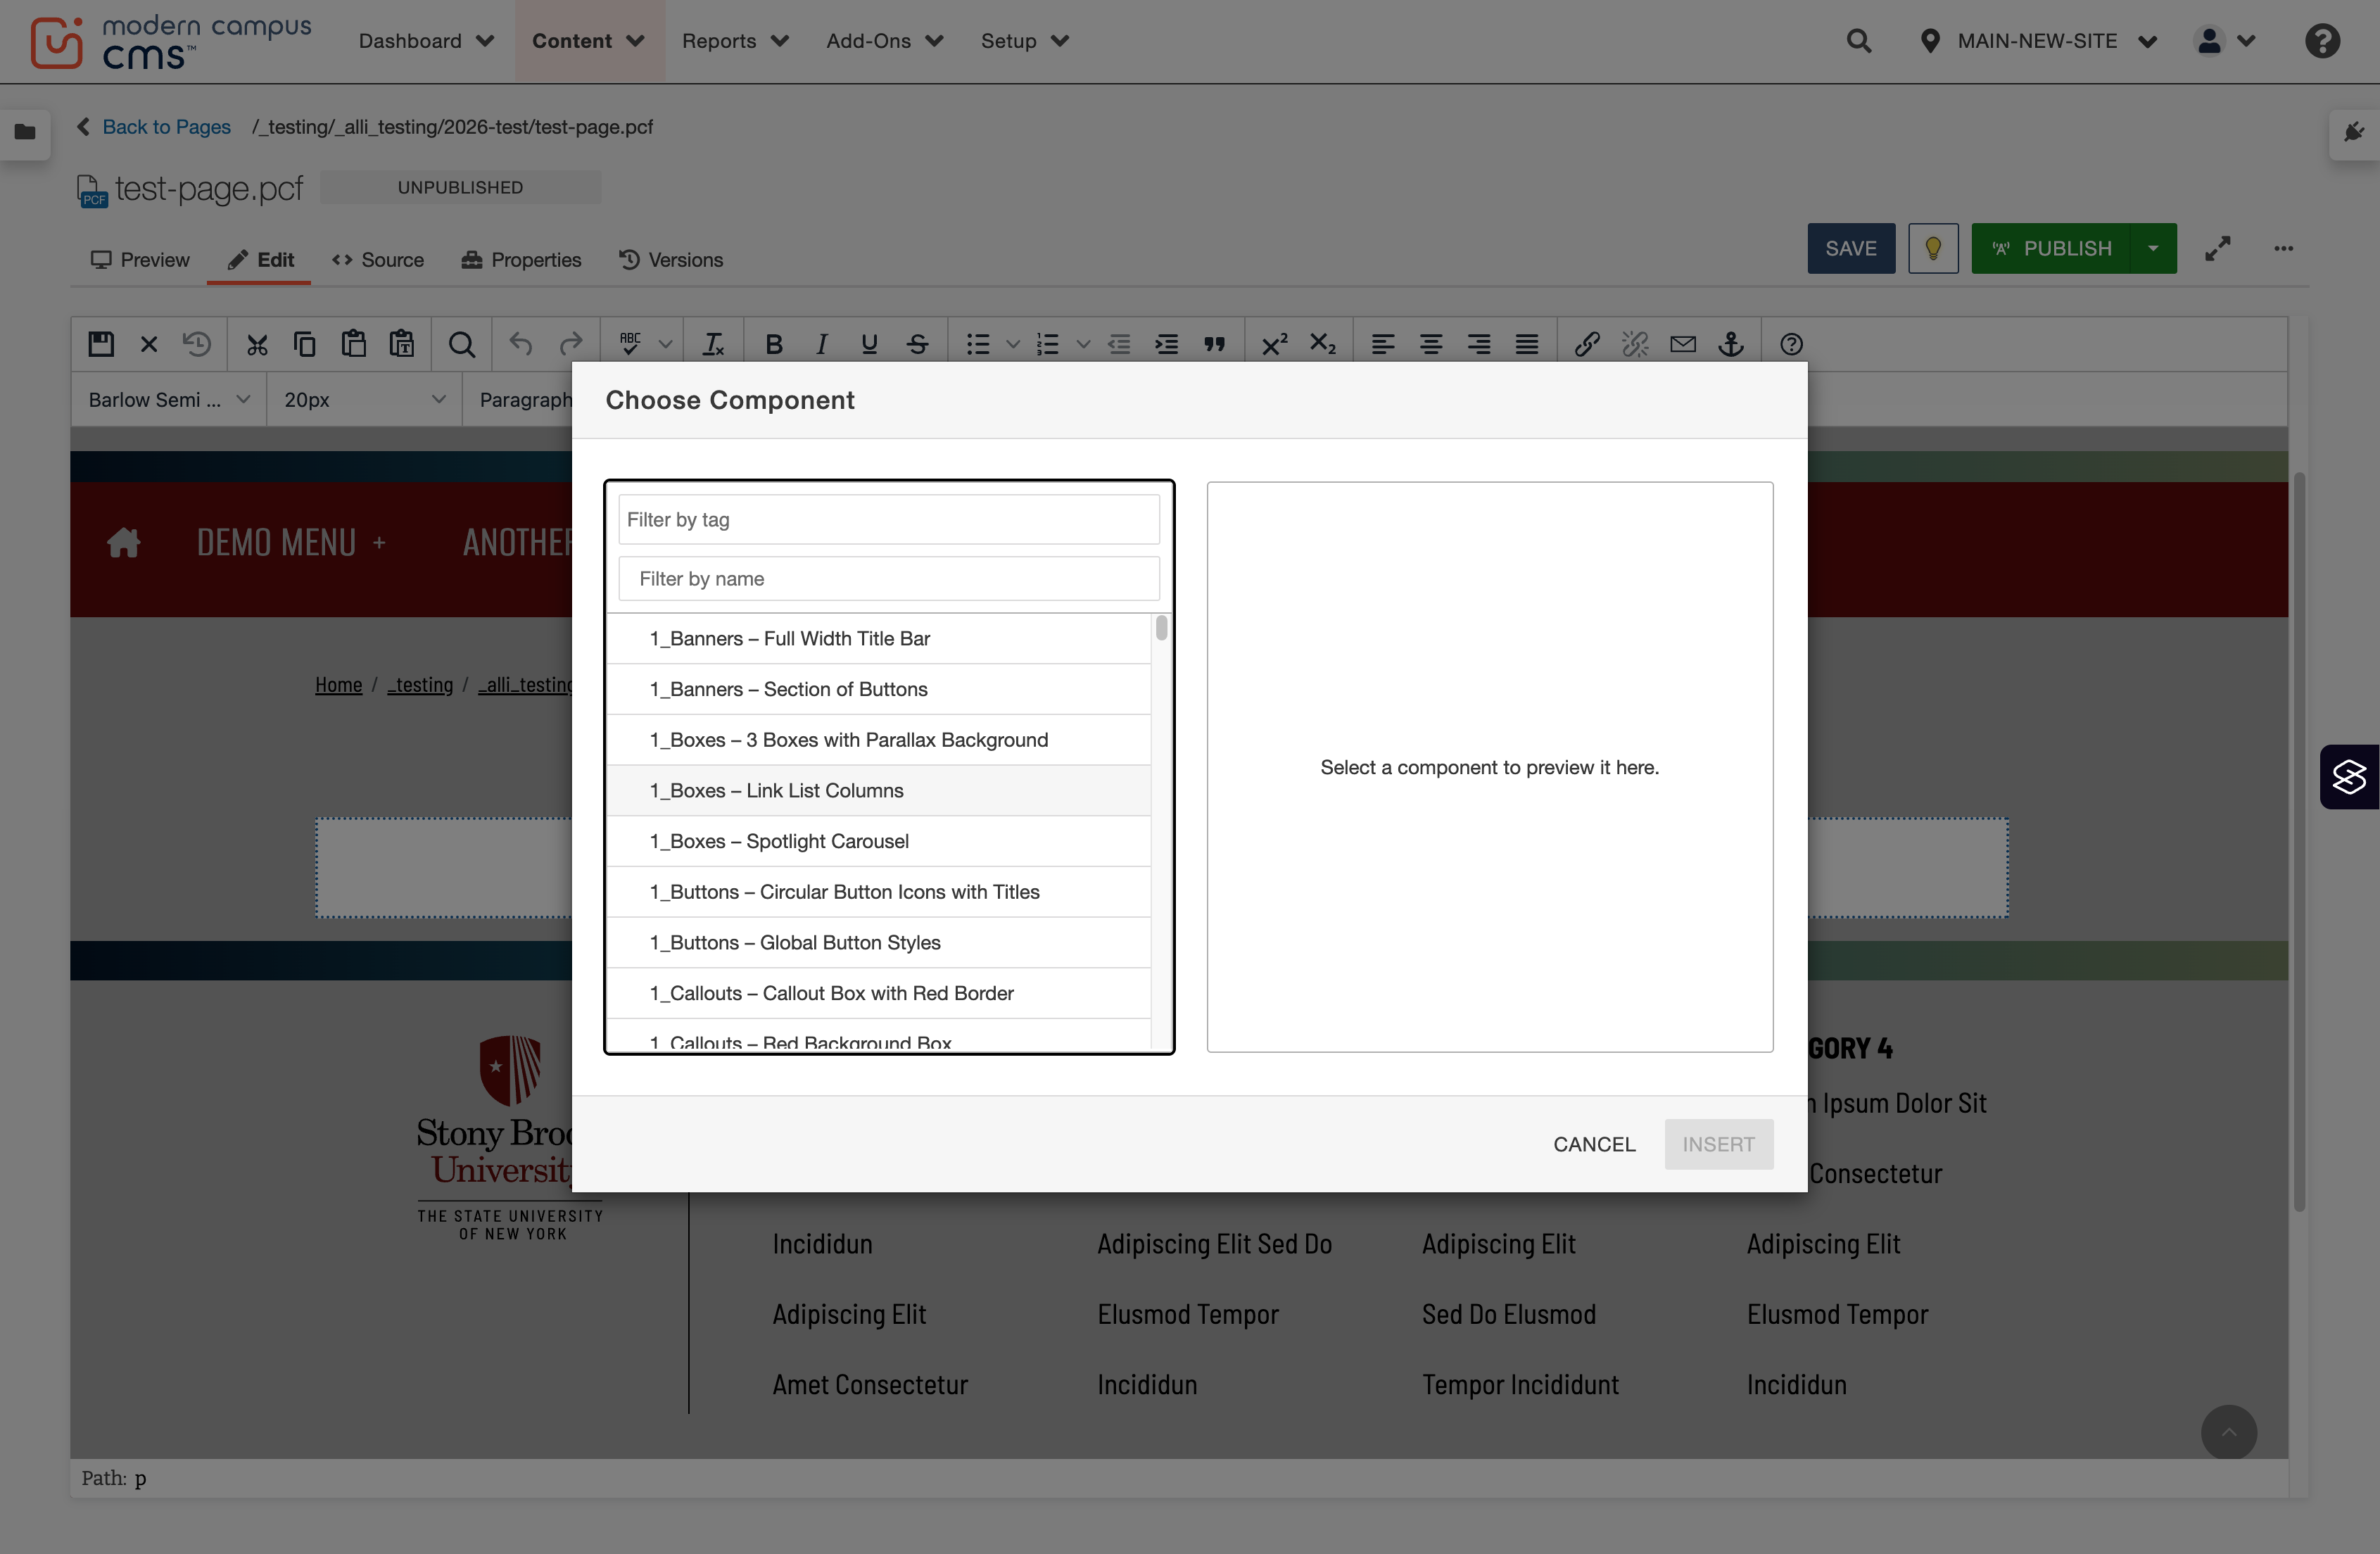The height and width of the screenshot is (1554, 2380).
Task: Align text center
Action: [1431, 344]
